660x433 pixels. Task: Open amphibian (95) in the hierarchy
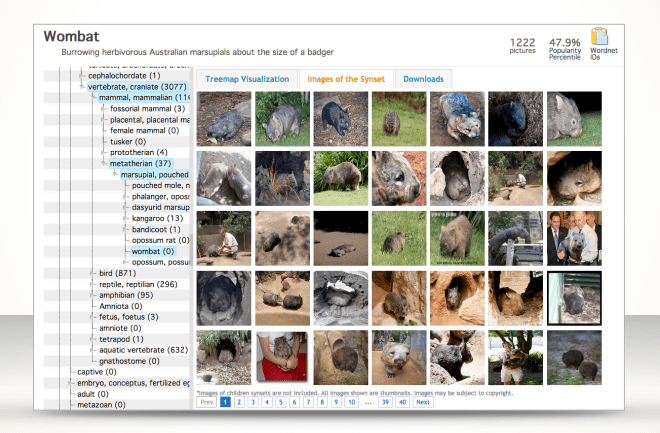127,295
